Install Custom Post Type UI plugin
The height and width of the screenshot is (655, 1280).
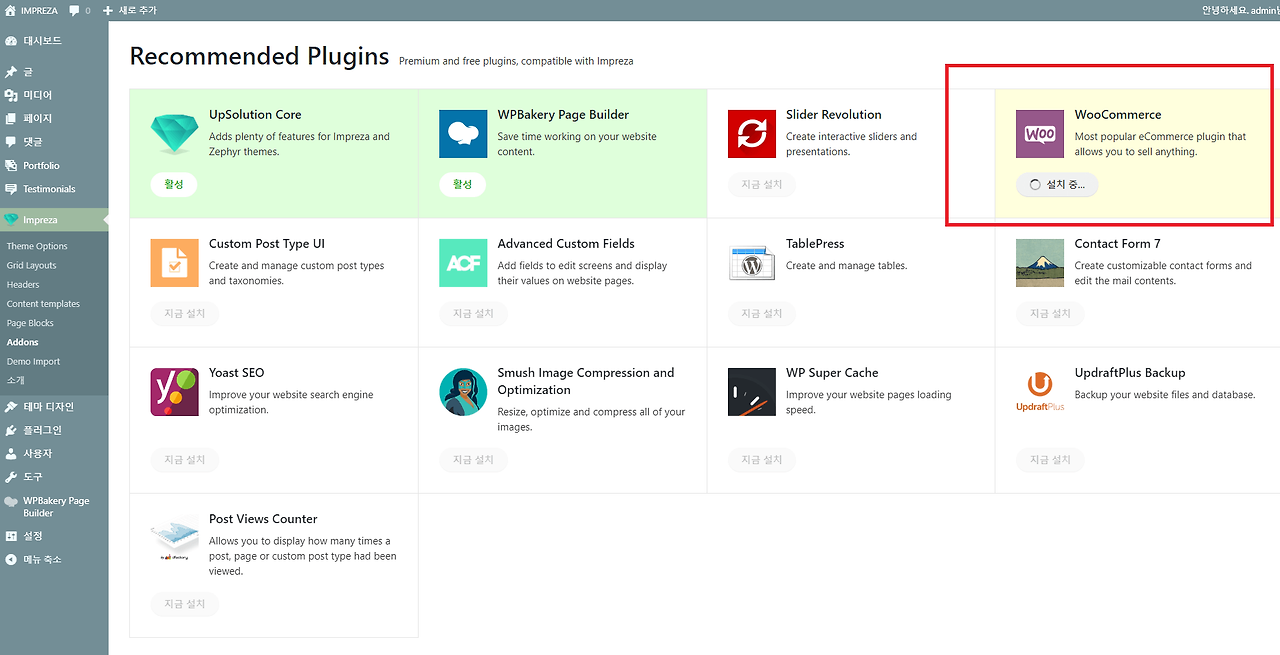click(x=185, y=313)
